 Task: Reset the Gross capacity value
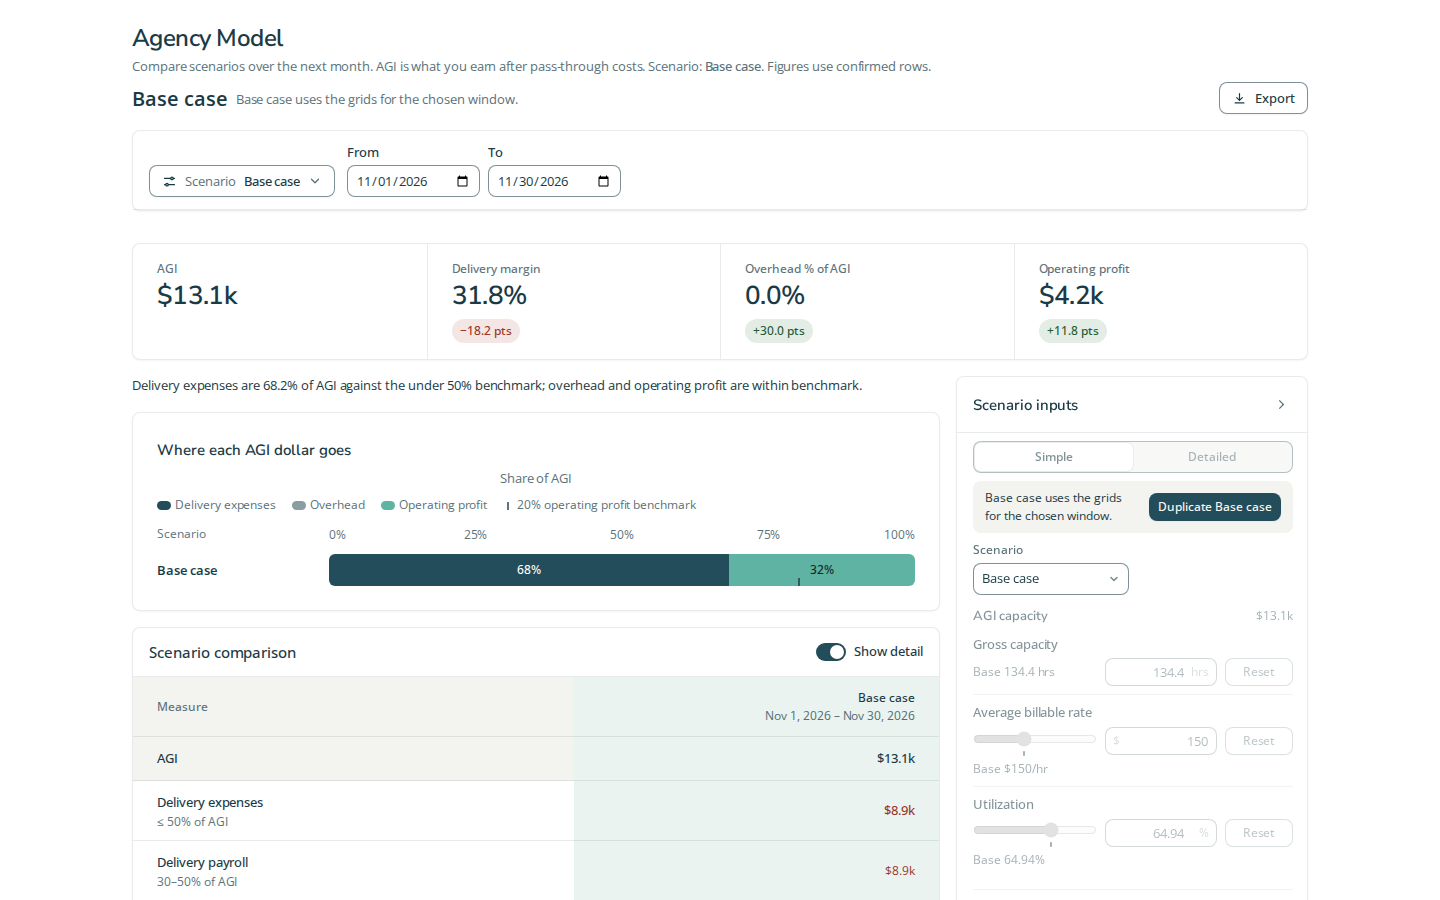tap(1258, 672)
